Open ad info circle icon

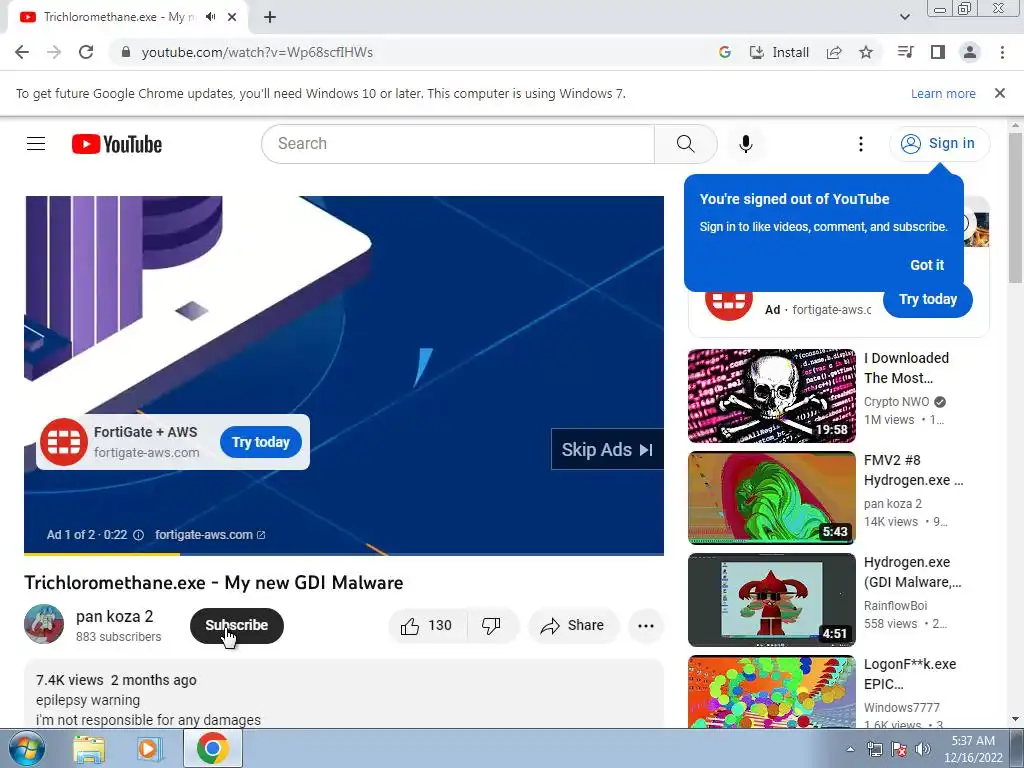click(x=138, y=535)
